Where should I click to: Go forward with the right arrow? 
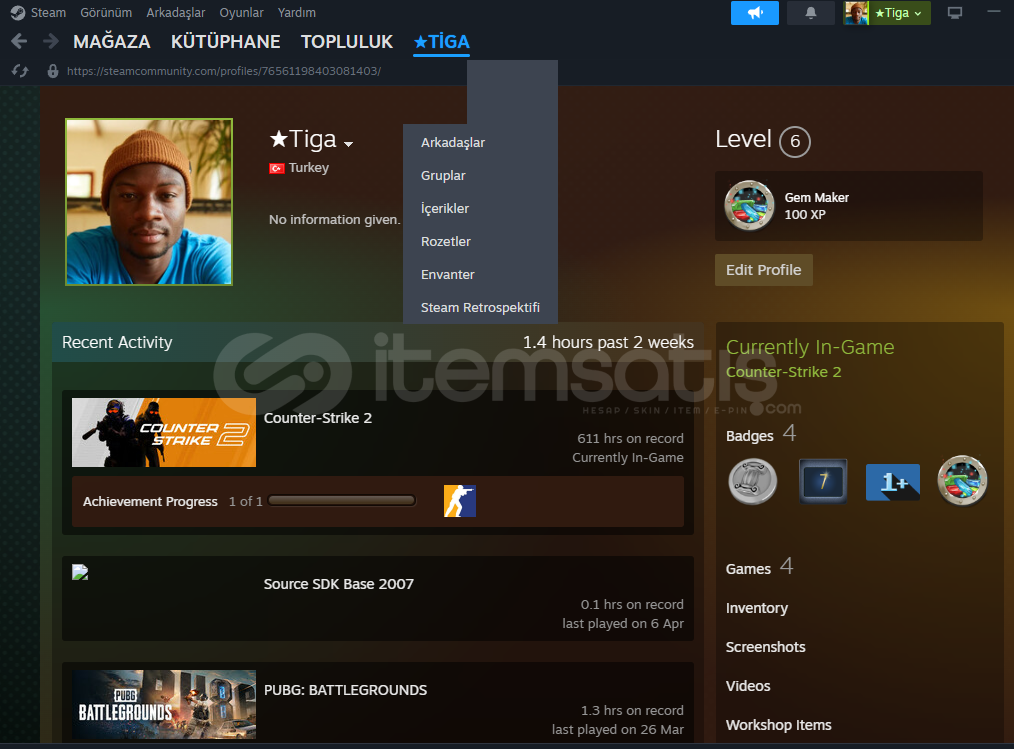pos(50,42)
